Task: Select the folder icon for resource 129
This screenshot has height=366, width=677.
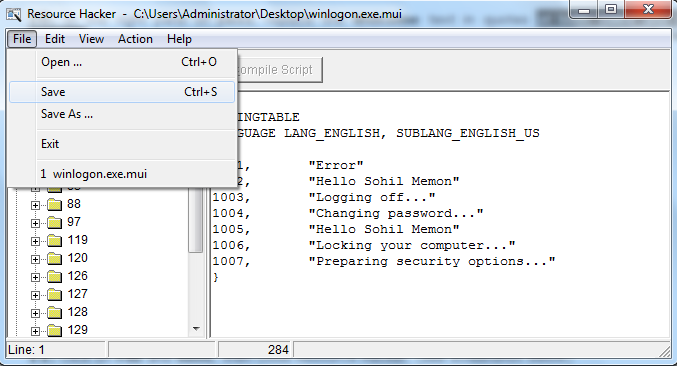Action: pyautogui.click(x=54, y=331)
